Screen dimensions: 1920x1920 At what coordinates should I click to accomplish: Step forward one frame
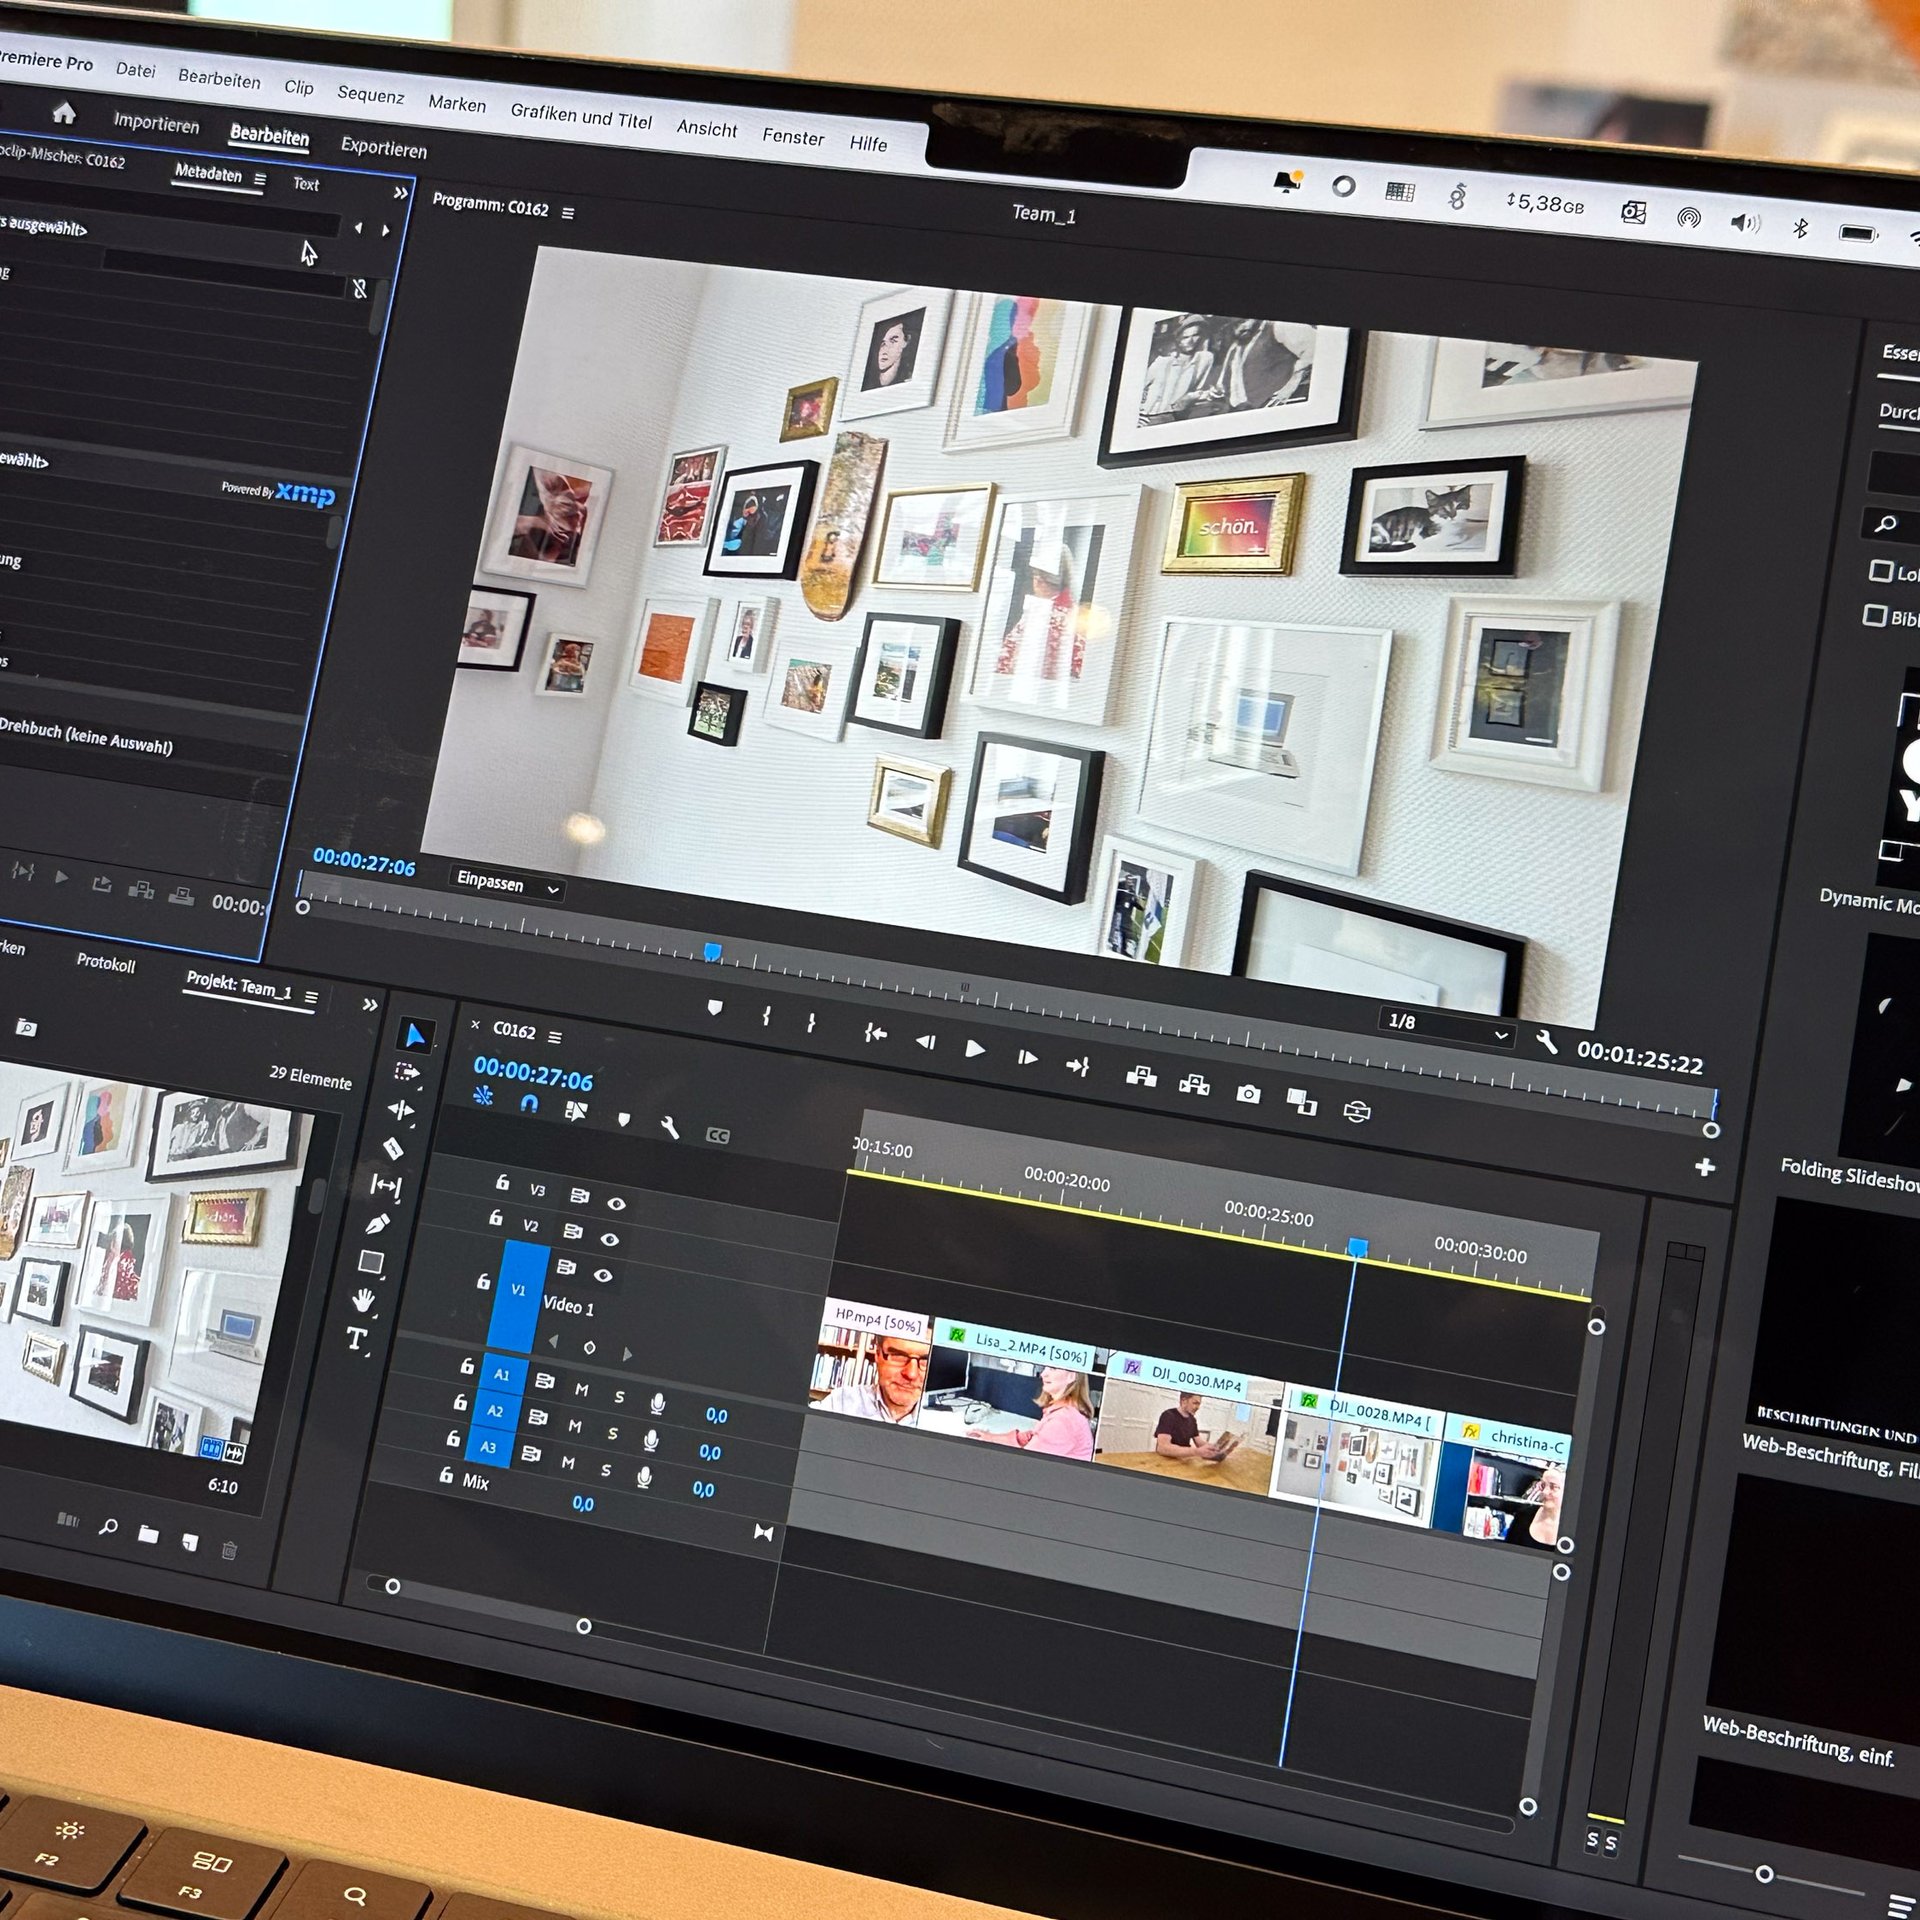pyautogui.click(x=1027, y=1058)
